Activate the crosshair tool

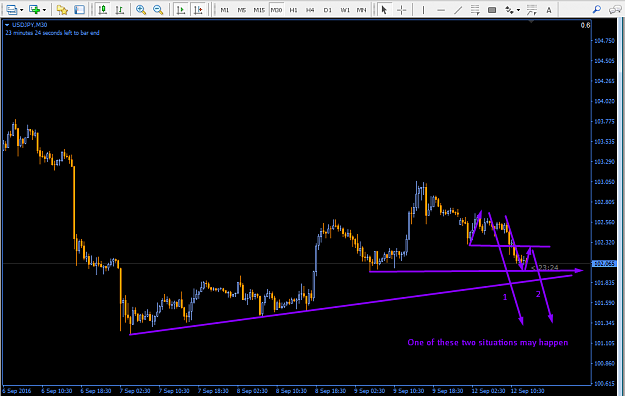tap(402, 10)
